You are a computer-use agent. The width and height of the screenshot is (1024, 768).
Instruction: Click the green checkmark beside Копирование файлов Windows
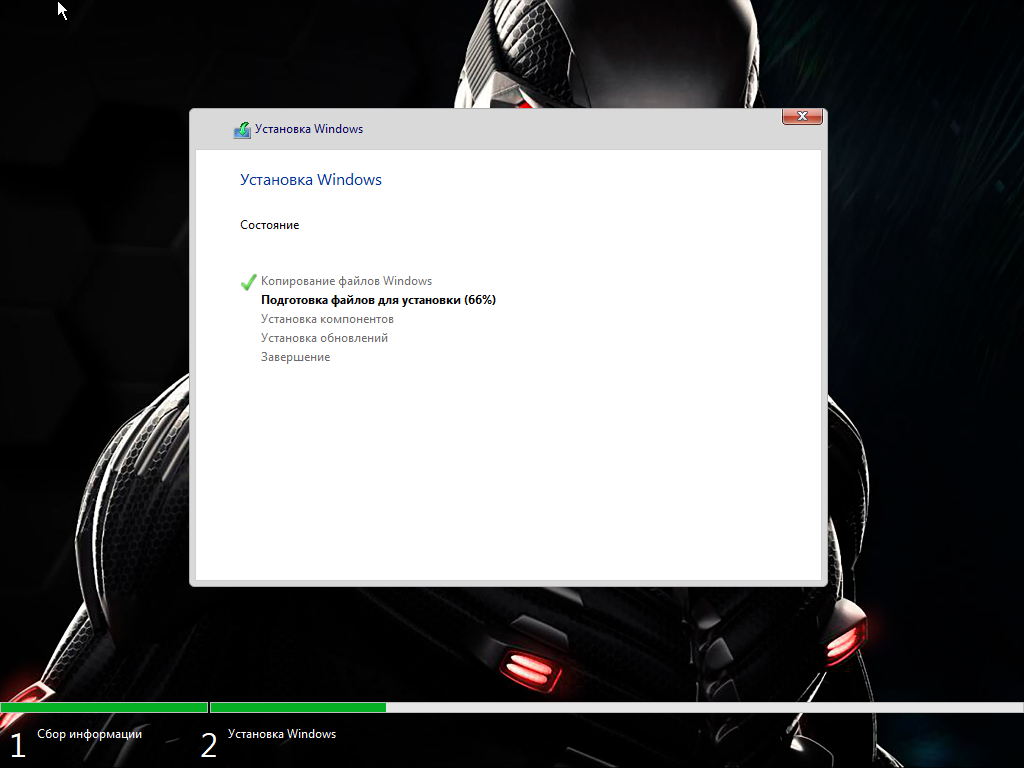(248, 282)
